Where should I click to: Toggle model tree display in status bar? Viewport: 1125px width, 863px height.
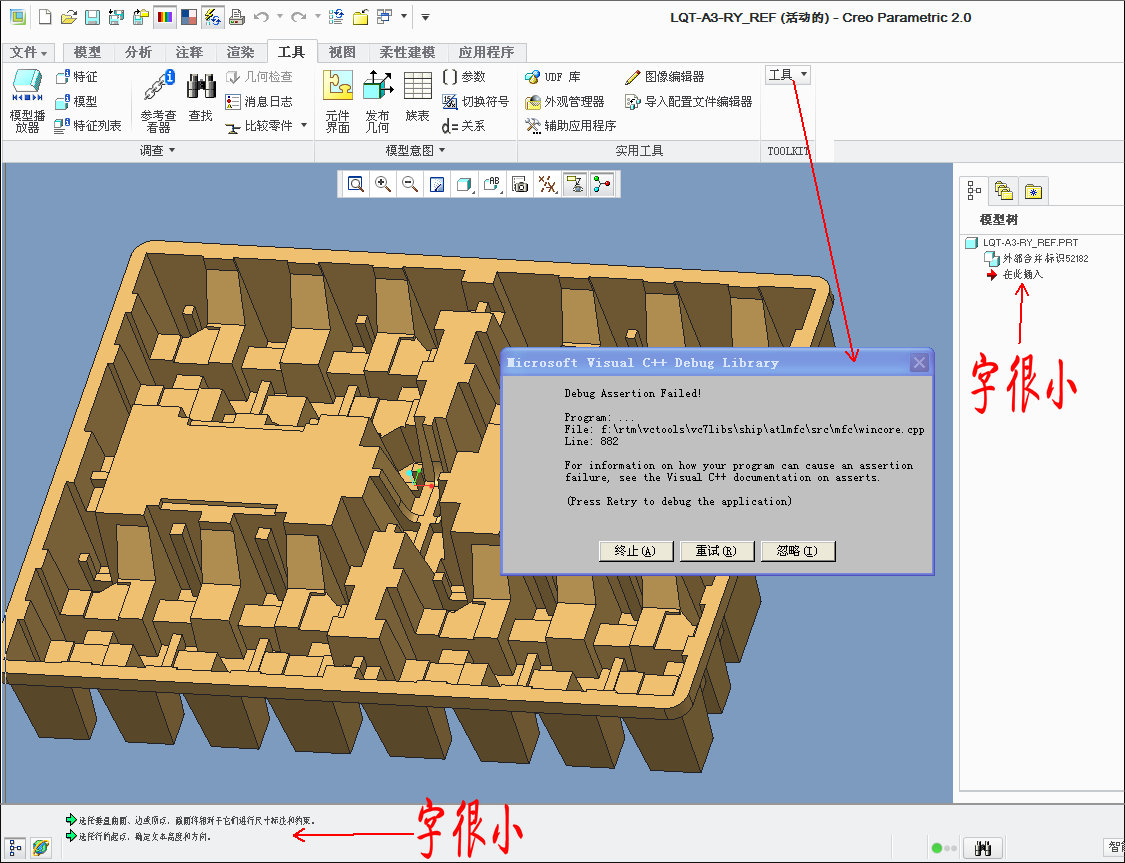[15, 847]
